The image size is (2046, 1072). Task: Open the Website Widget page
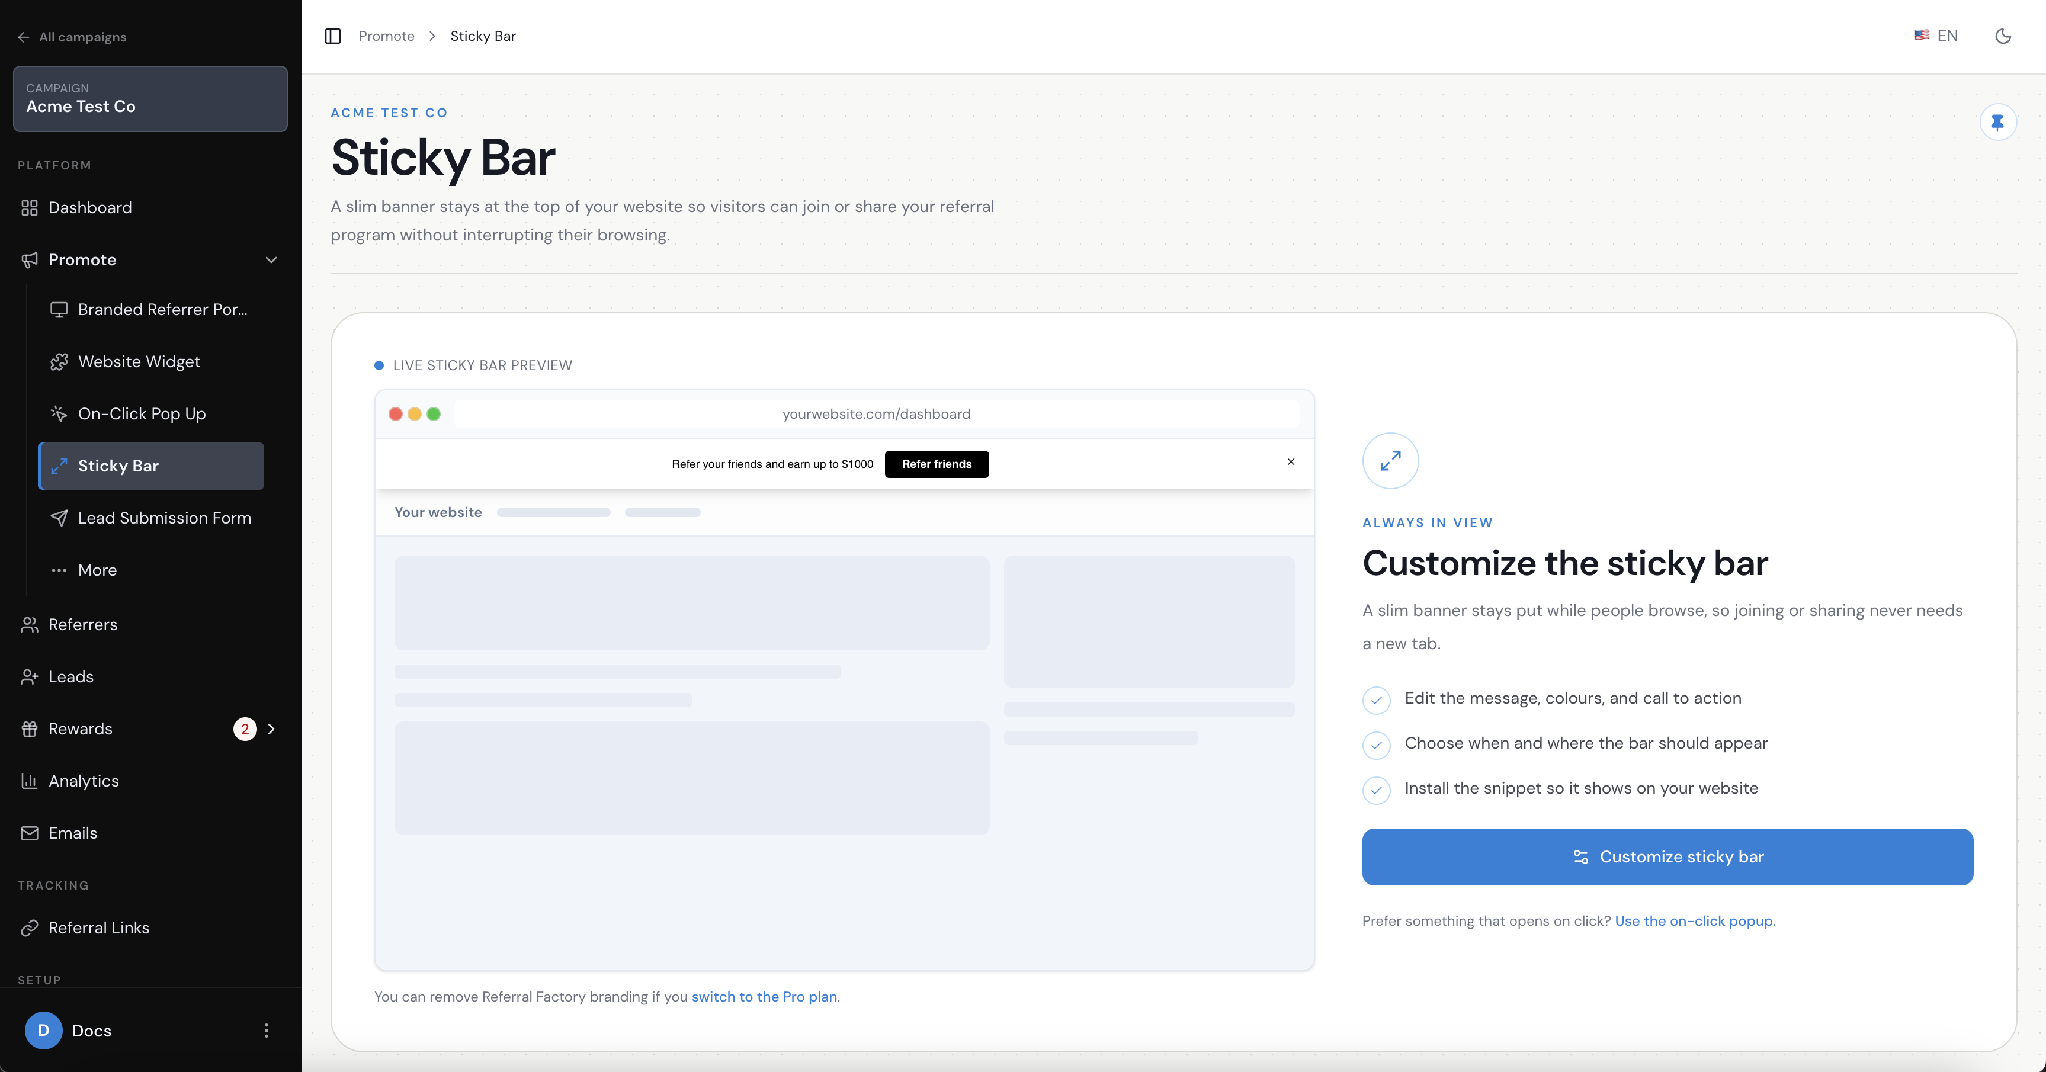tap(152, 362)
